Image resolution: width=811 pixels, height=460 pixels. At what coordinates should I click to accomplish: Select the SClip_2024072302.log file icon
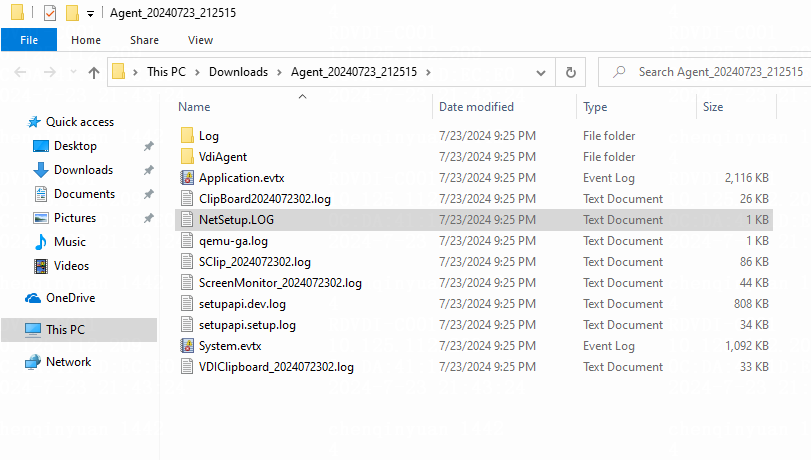pos(187,262)
